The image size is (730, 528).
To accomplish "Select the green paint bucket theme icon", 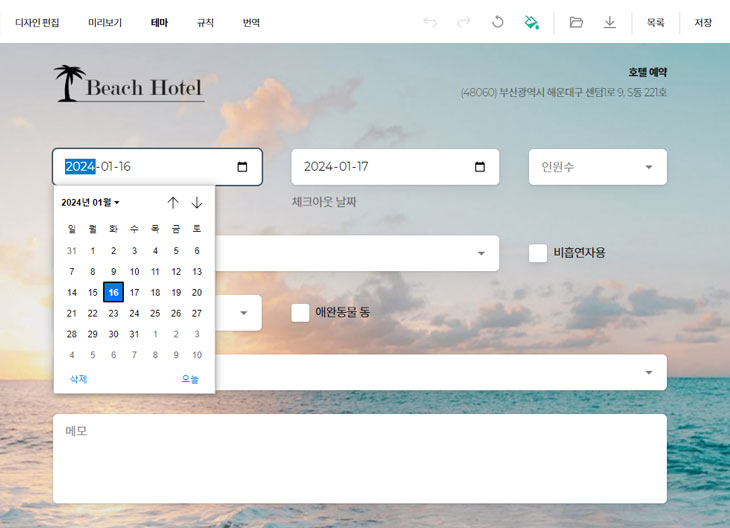I will 531,22.
